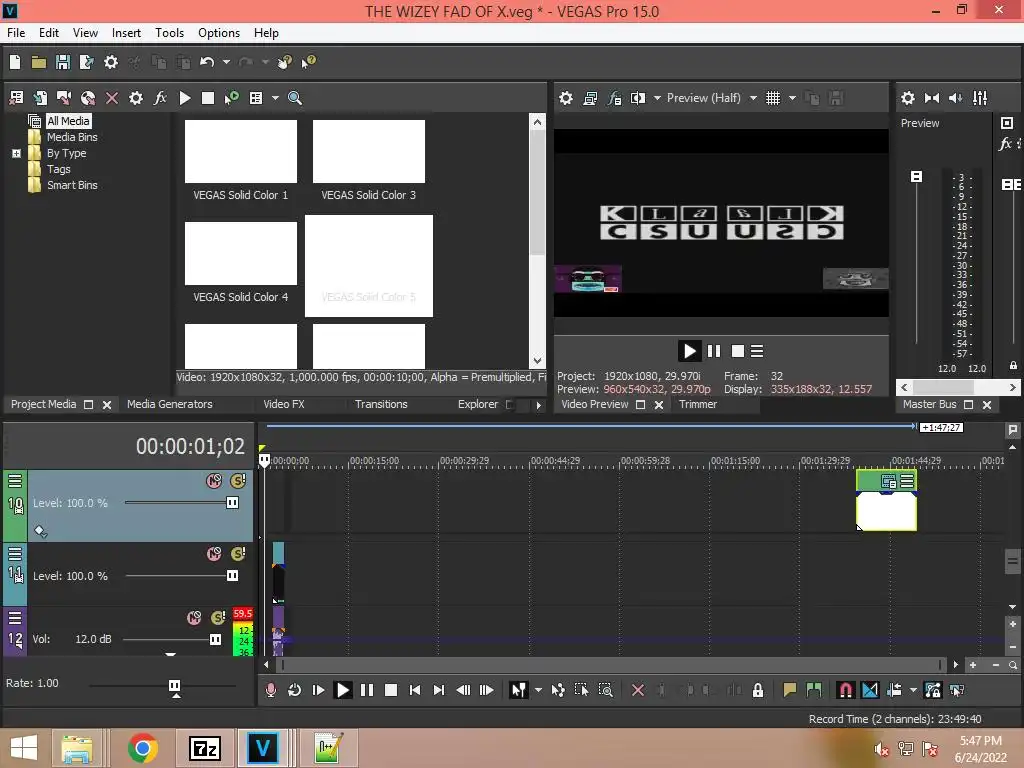Open 7-Zip from the taskbar
The image size is (1024, 768).
204,748
